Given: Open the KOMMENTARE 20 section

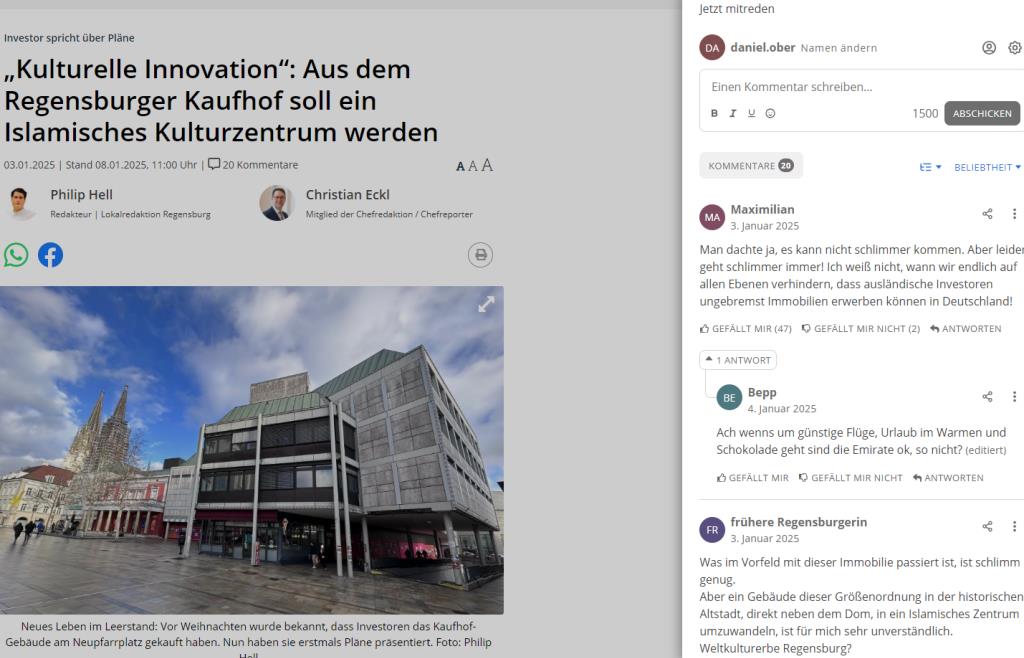Looking at the screenshot, I should (x=751, y=166).
